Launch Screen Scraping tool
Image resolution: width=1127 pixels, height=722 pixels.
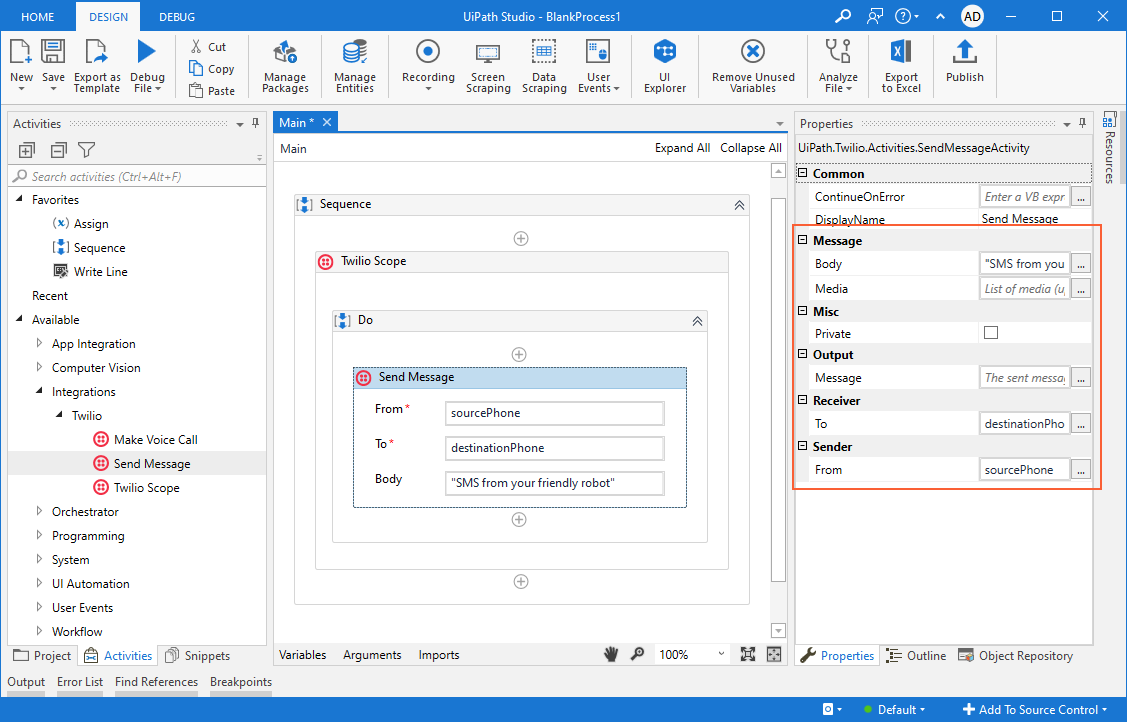488,67
